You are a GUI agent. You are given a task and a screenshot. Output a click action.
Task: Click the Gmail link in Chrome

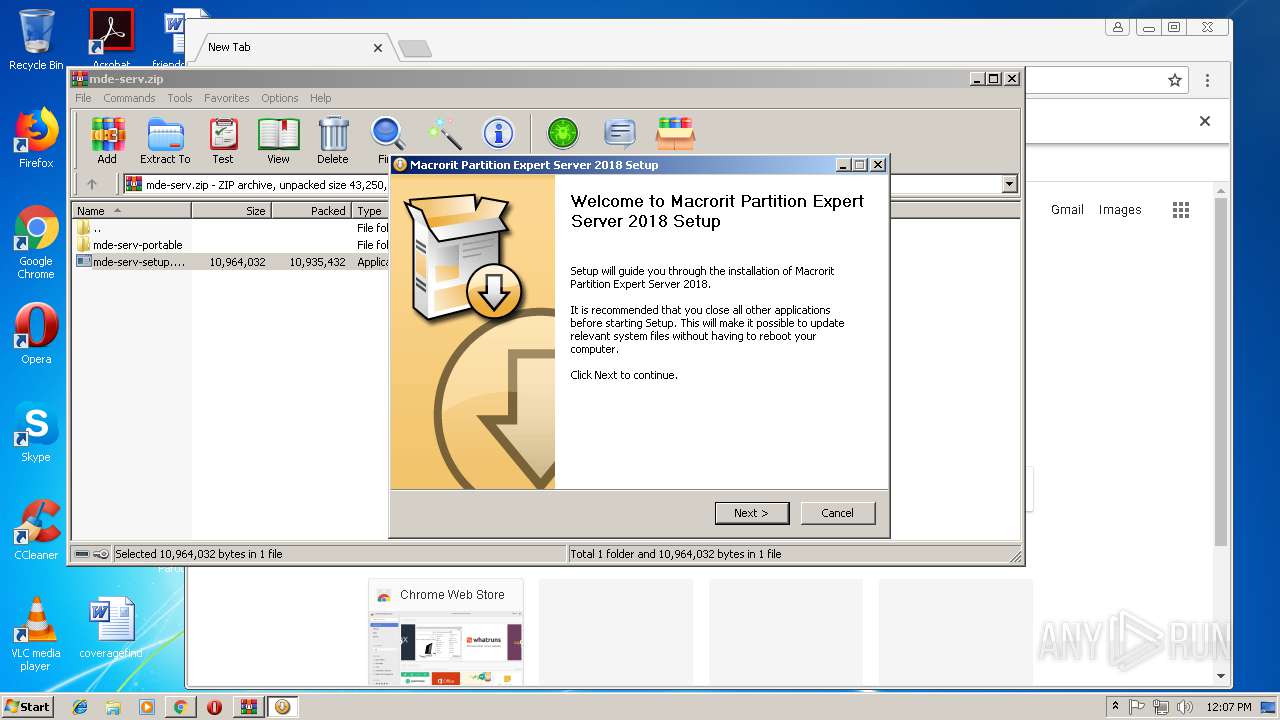click(1067, 210)
